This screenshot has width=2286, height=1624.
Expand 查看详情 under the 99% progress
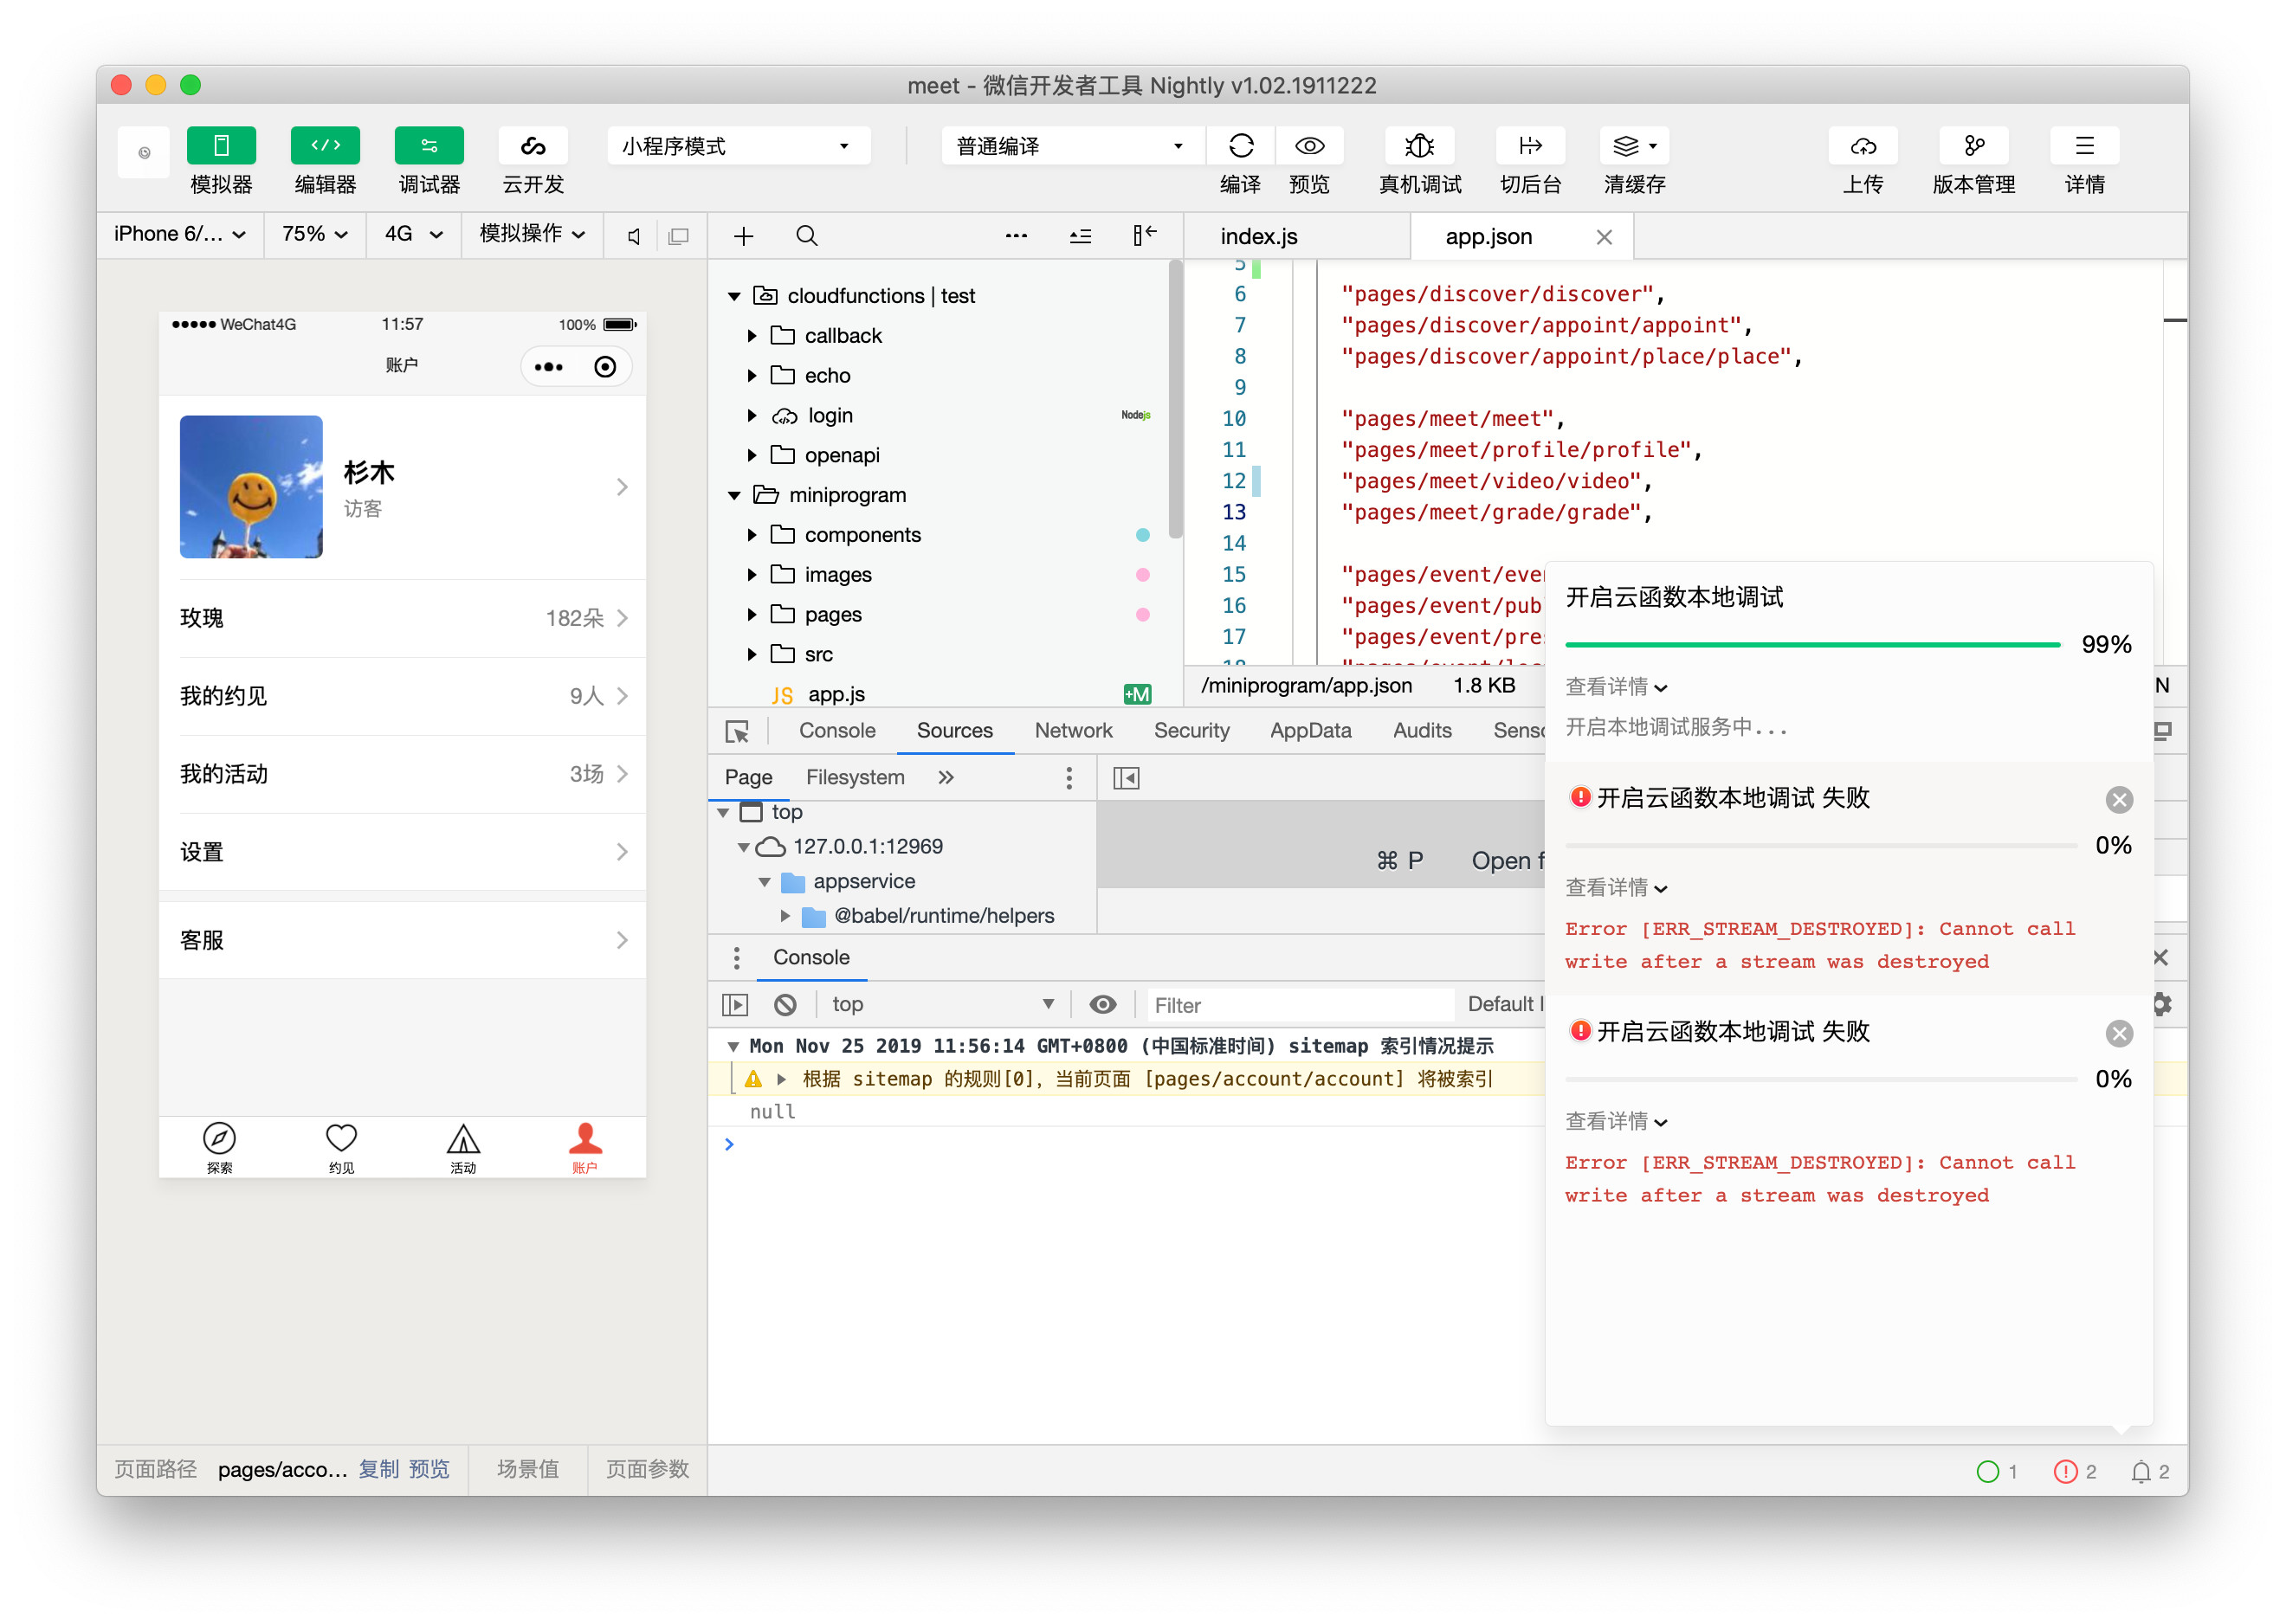click(1616, 687)
